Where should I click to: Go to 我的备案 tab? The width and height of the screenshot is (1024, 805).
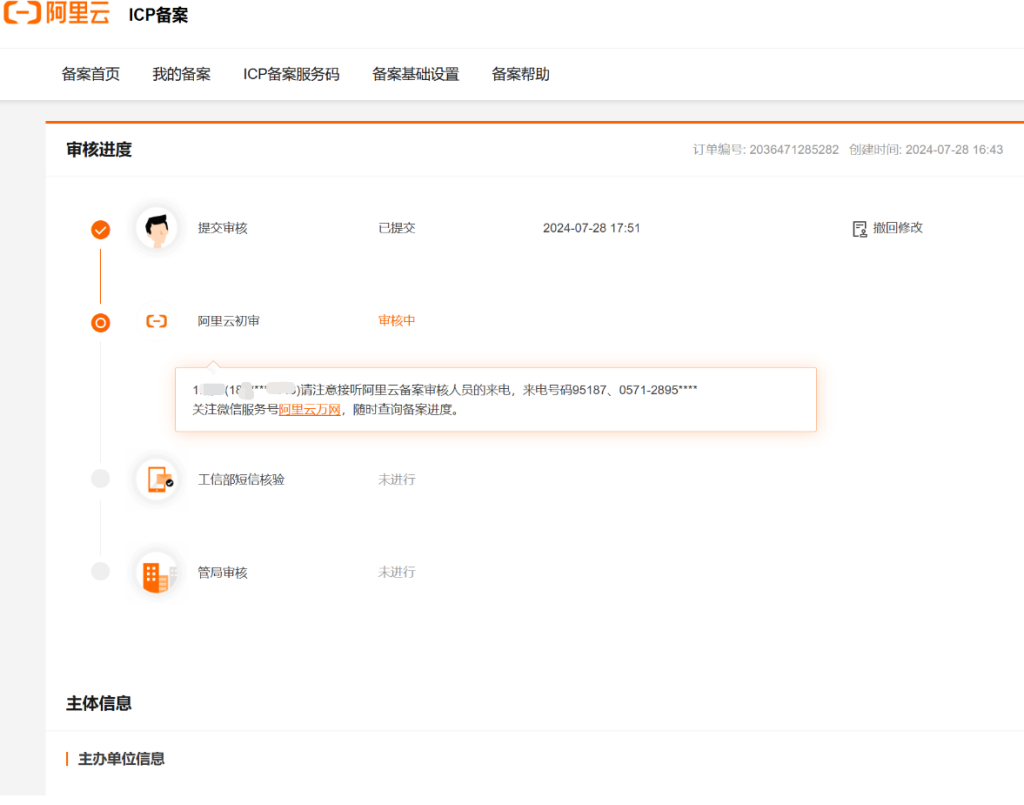pos(181,74)
